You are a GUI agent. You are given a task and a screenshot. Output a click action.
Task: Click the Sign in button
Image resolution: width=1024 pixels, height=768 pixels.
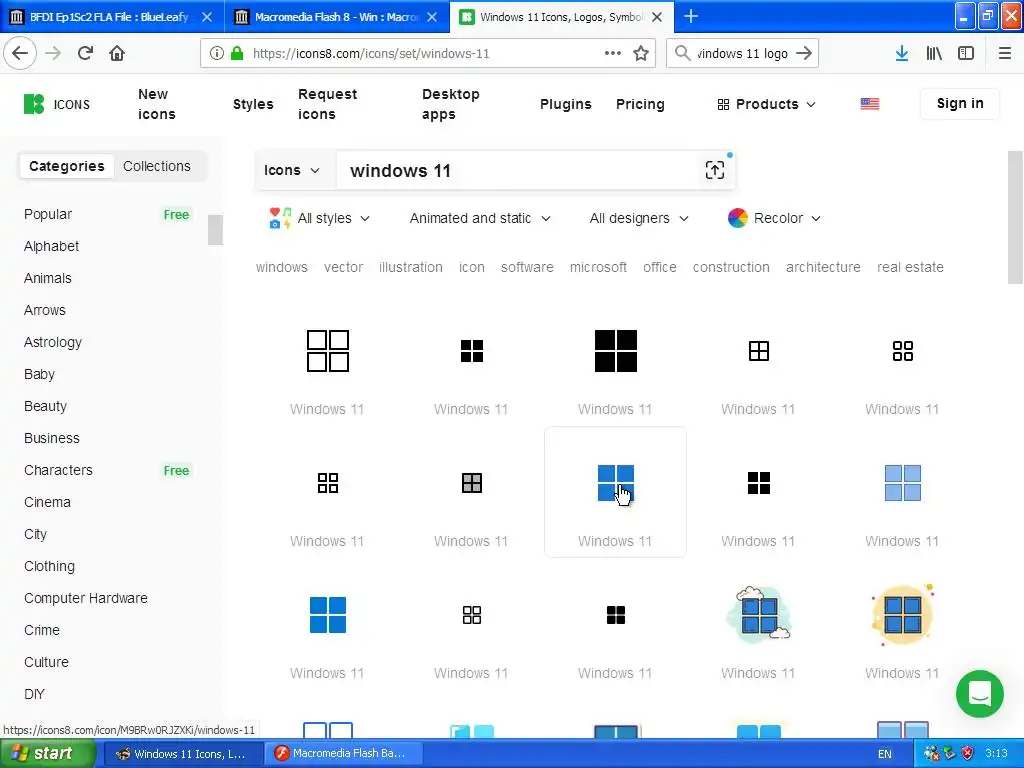pos(959,103)
